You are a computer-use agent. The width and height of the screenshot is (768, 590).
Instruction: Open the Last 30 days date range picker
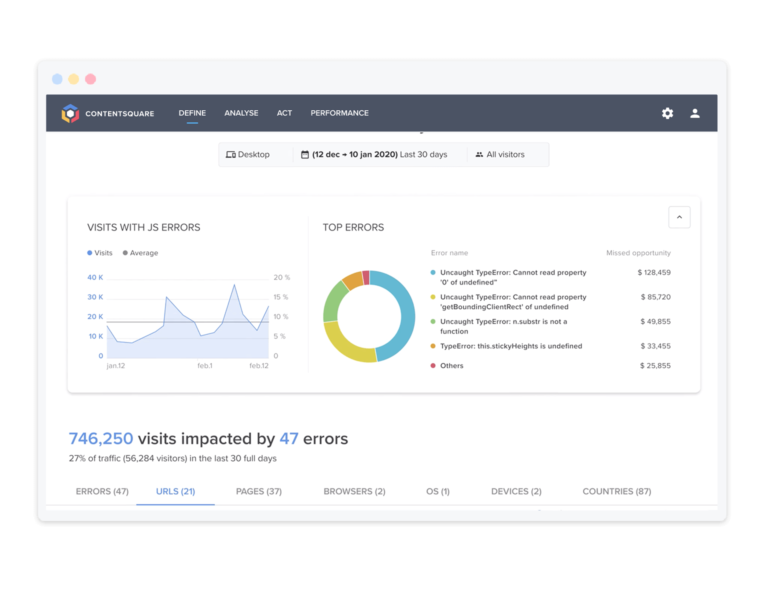point(380,155)
